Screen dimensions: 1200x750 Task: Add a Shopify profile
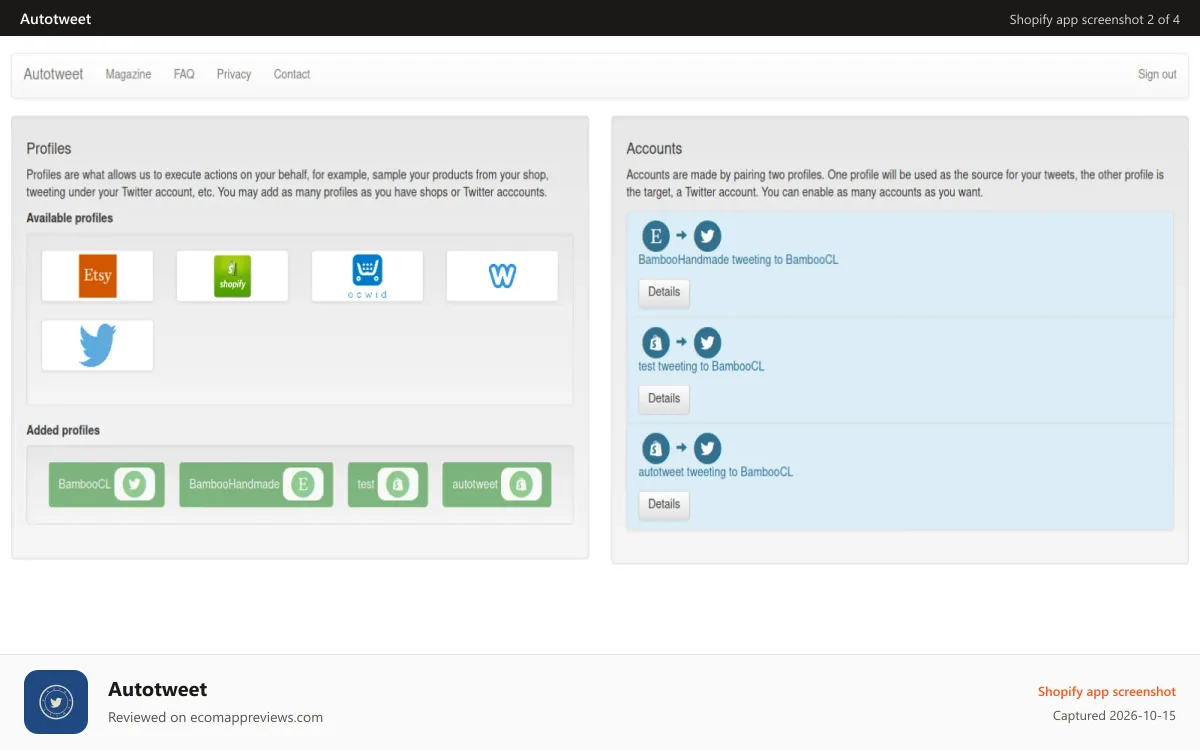pos(232,276)
